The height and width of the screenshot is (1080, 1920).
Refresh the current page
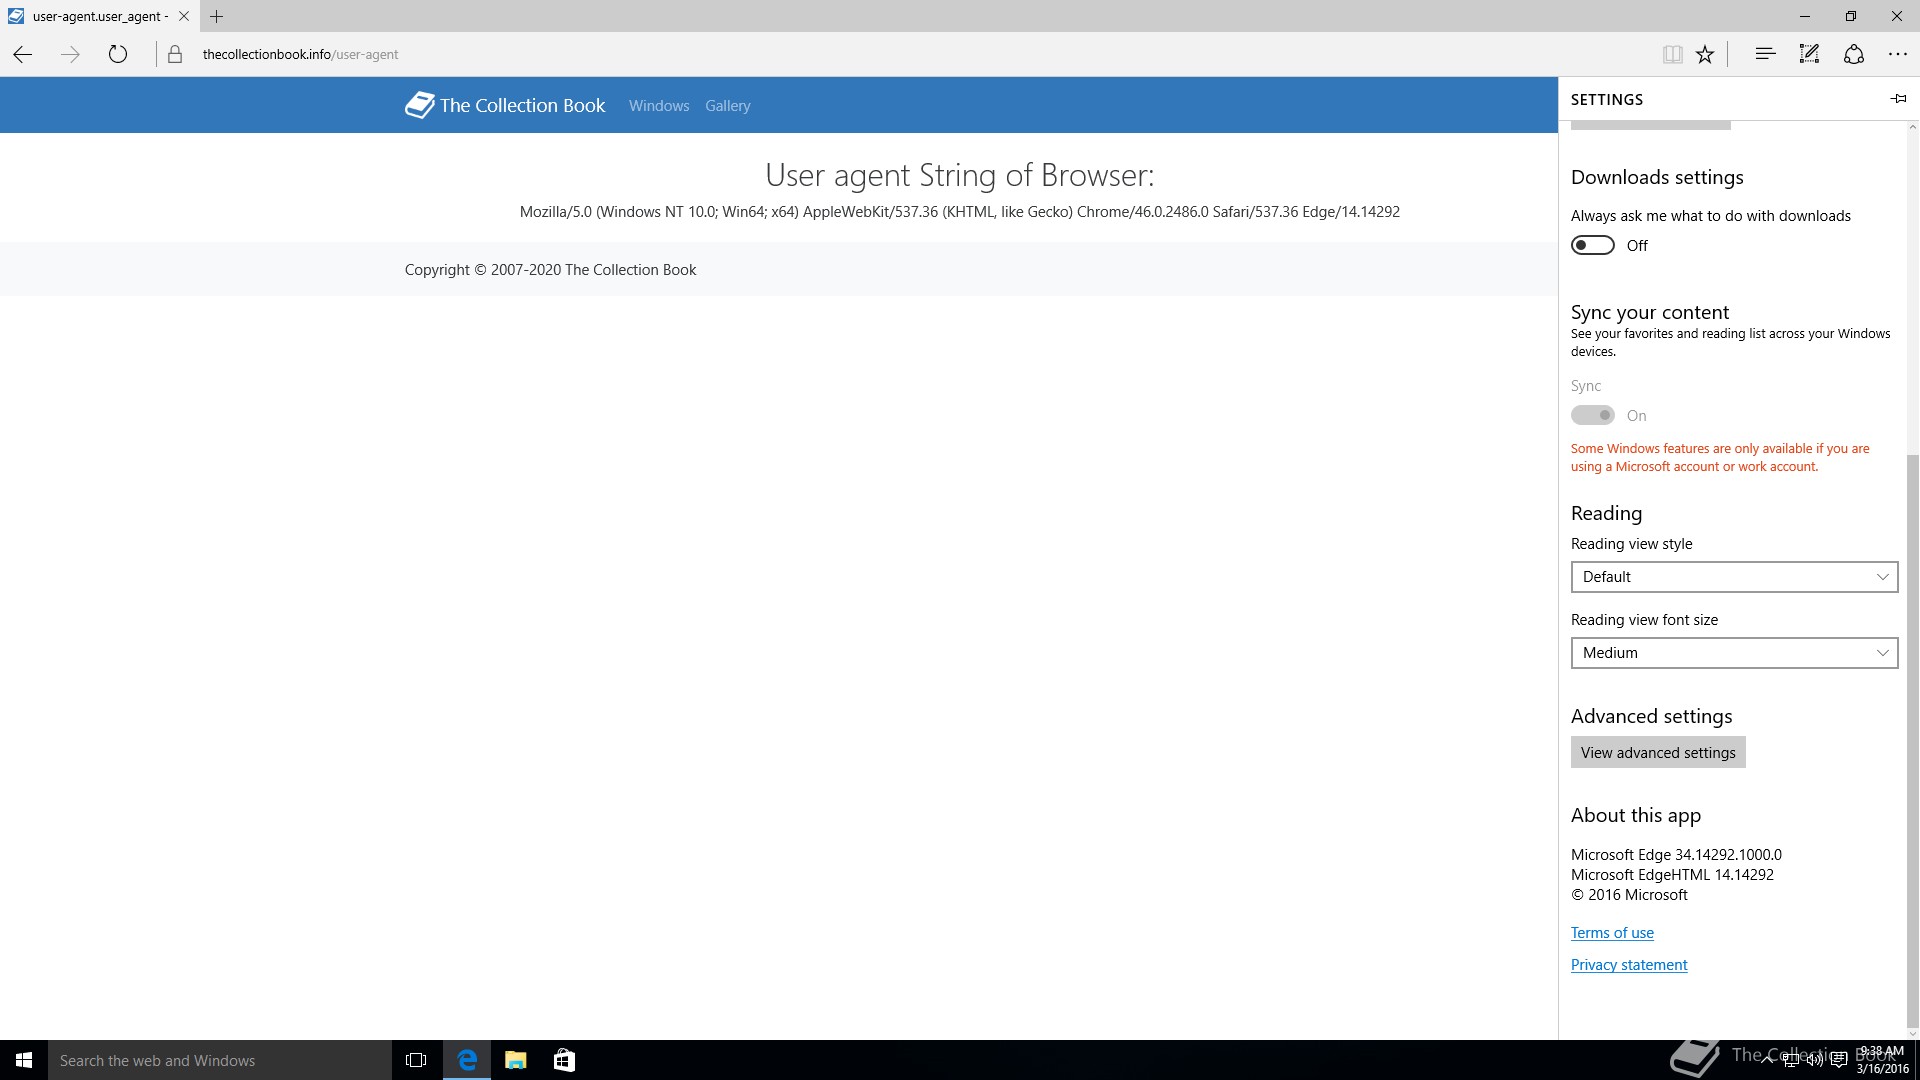click(118, 54)
